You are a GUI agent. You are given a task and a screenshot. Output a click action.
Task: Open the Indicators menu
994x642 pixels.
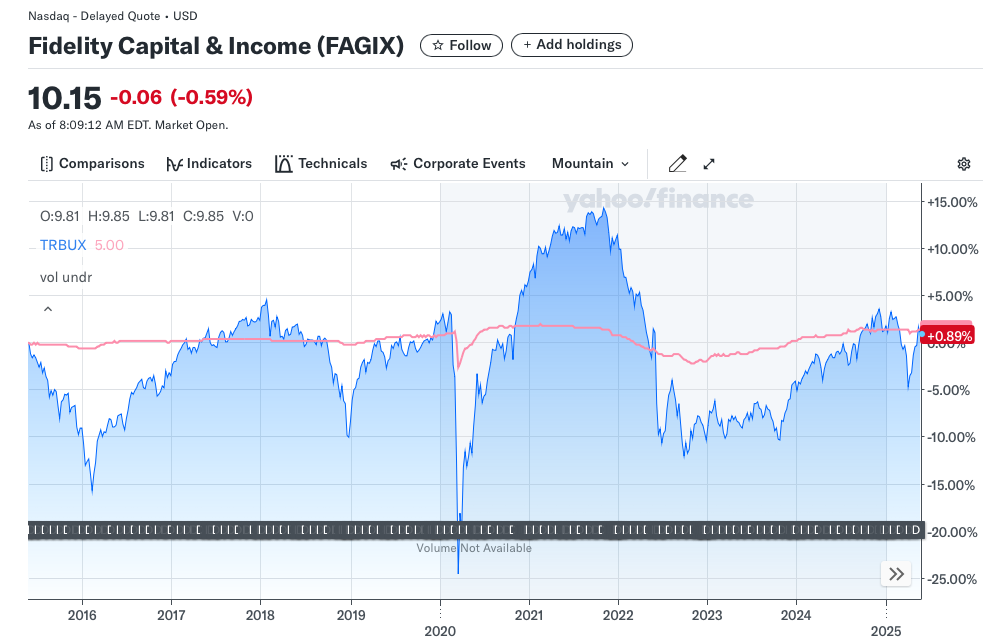(209, 164)
